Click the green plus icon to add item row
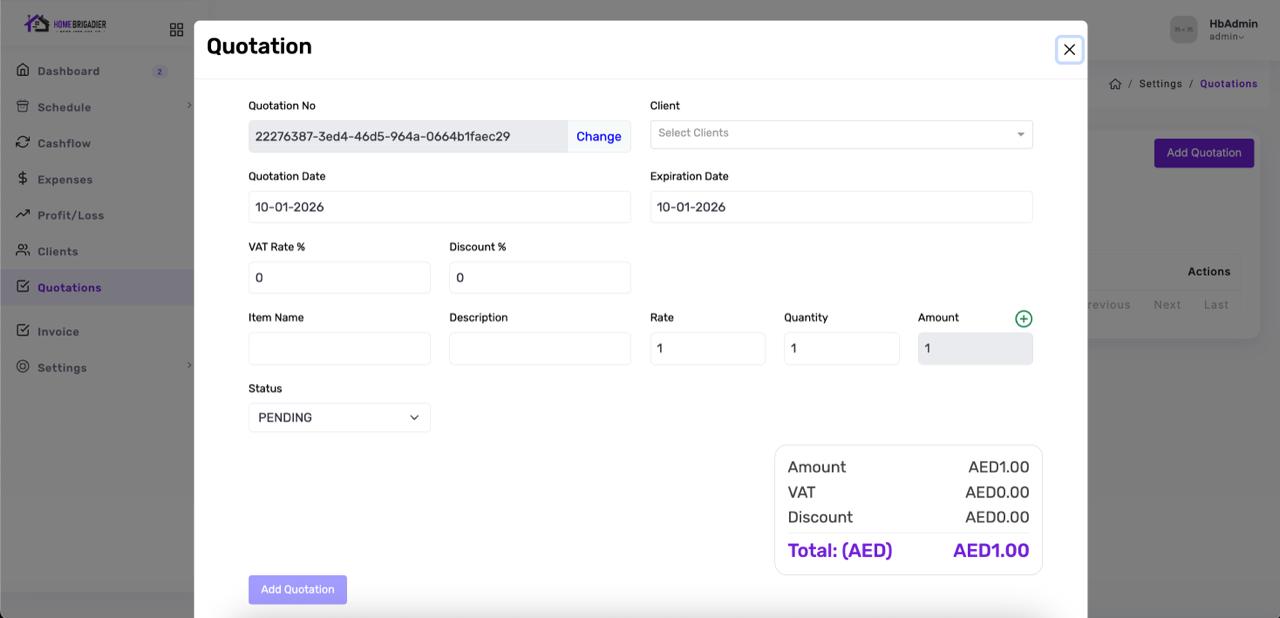 pyautogui.click(x=1023, y=319)
